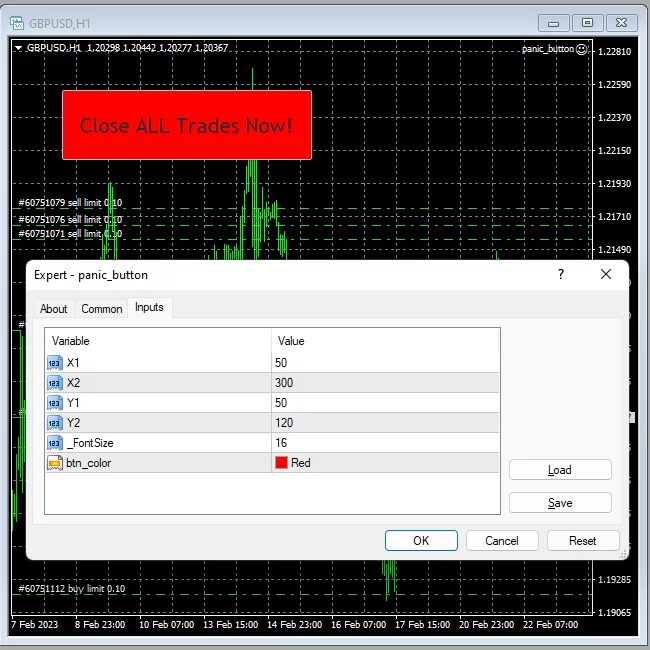
Task: Select the Y1 value 50 cell
Action: (386, 403)
